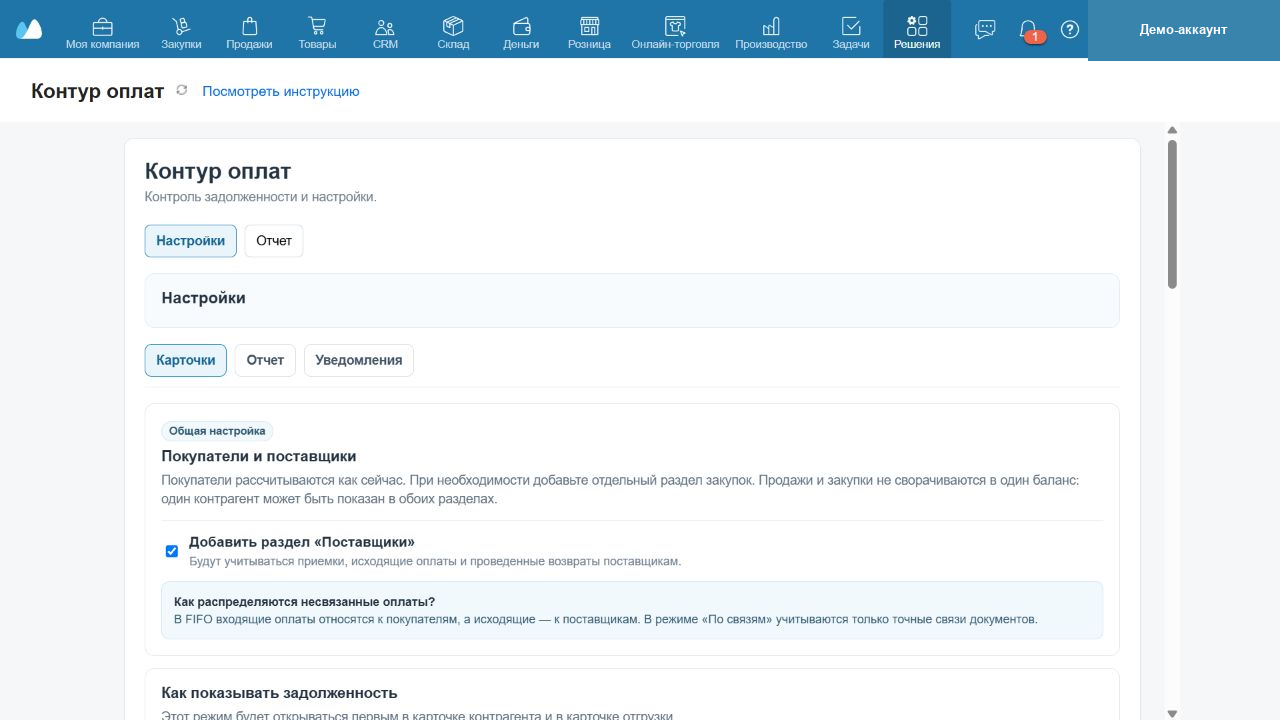Refresh Контур оплат with the reload icon
The height and width of the screenshot is (720, 1280).
tap(182, 90)
